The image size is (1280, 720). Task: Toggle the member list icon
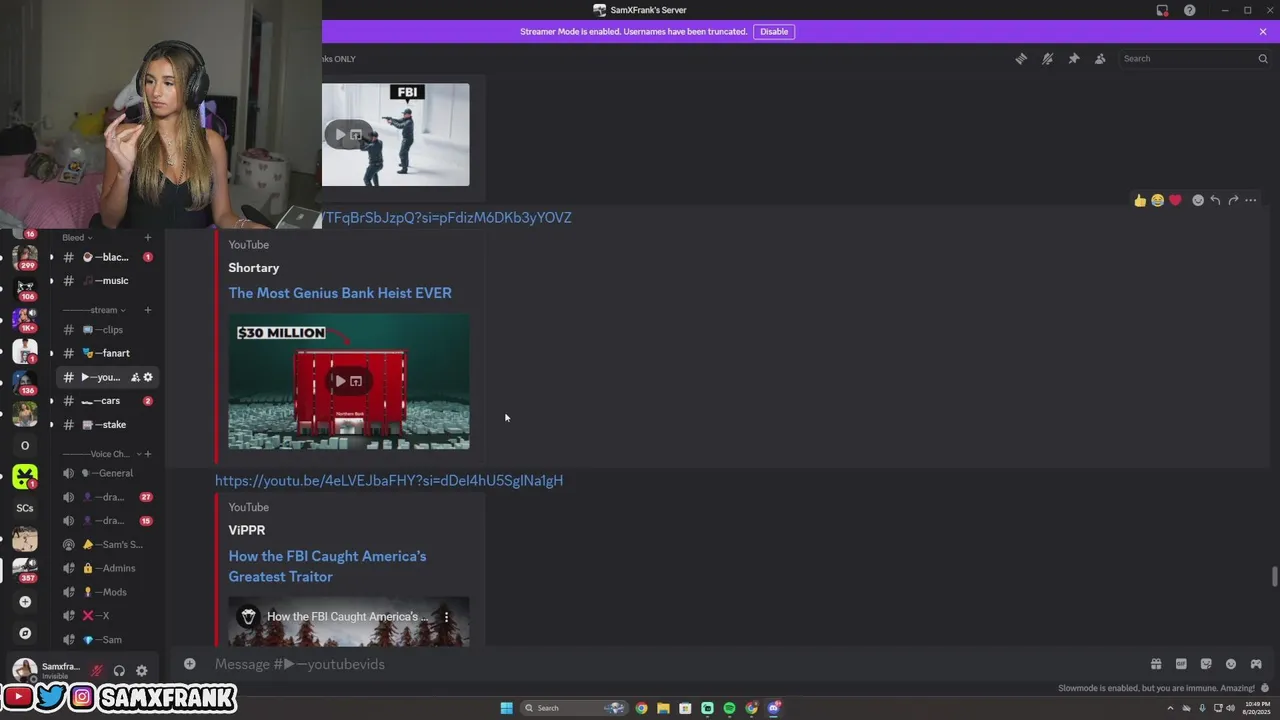pos(1100,59)
